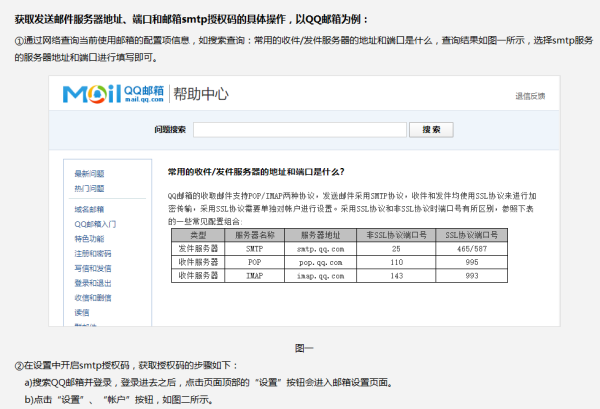Screen dimensions: 600x409
Task: Select QQ邮箱入门 sidebar category
Action: click(x=94, y=224)
